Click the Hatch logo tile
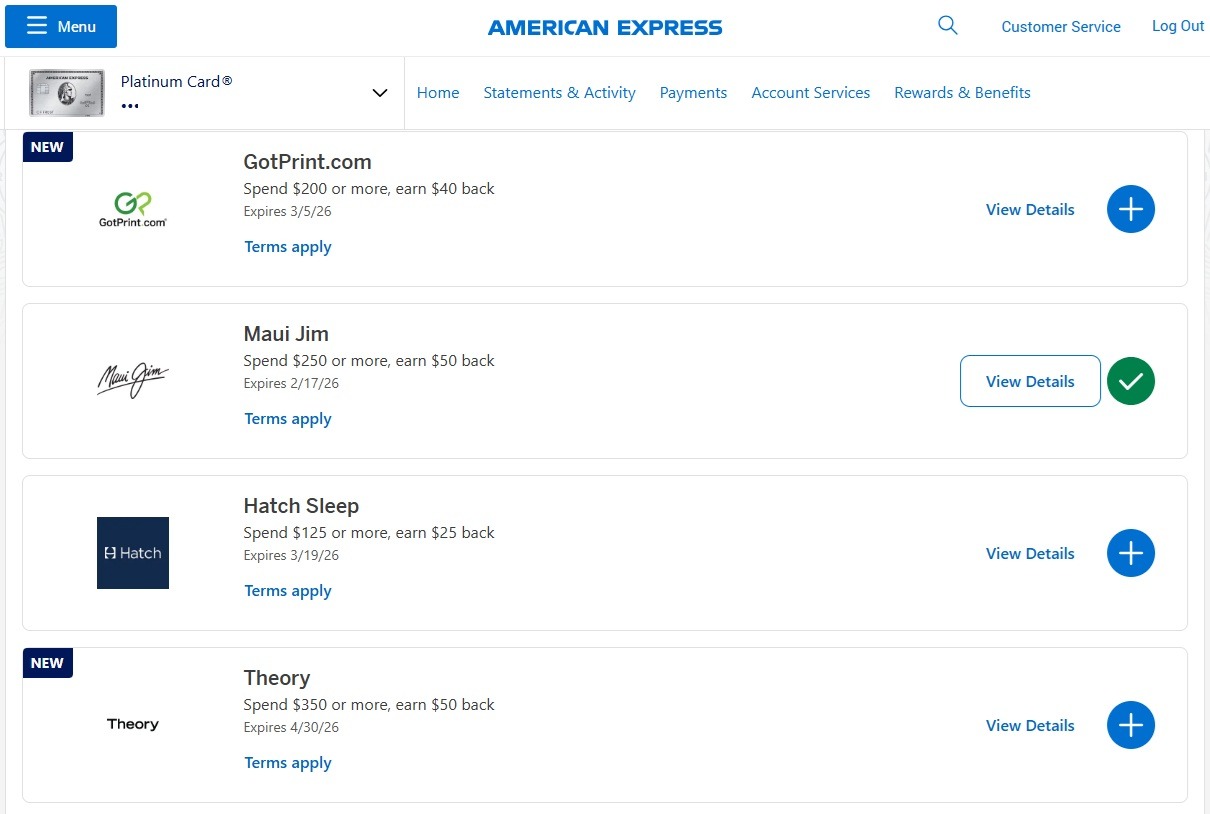The width and height of the screenshot is (1210, 814). 133,553
